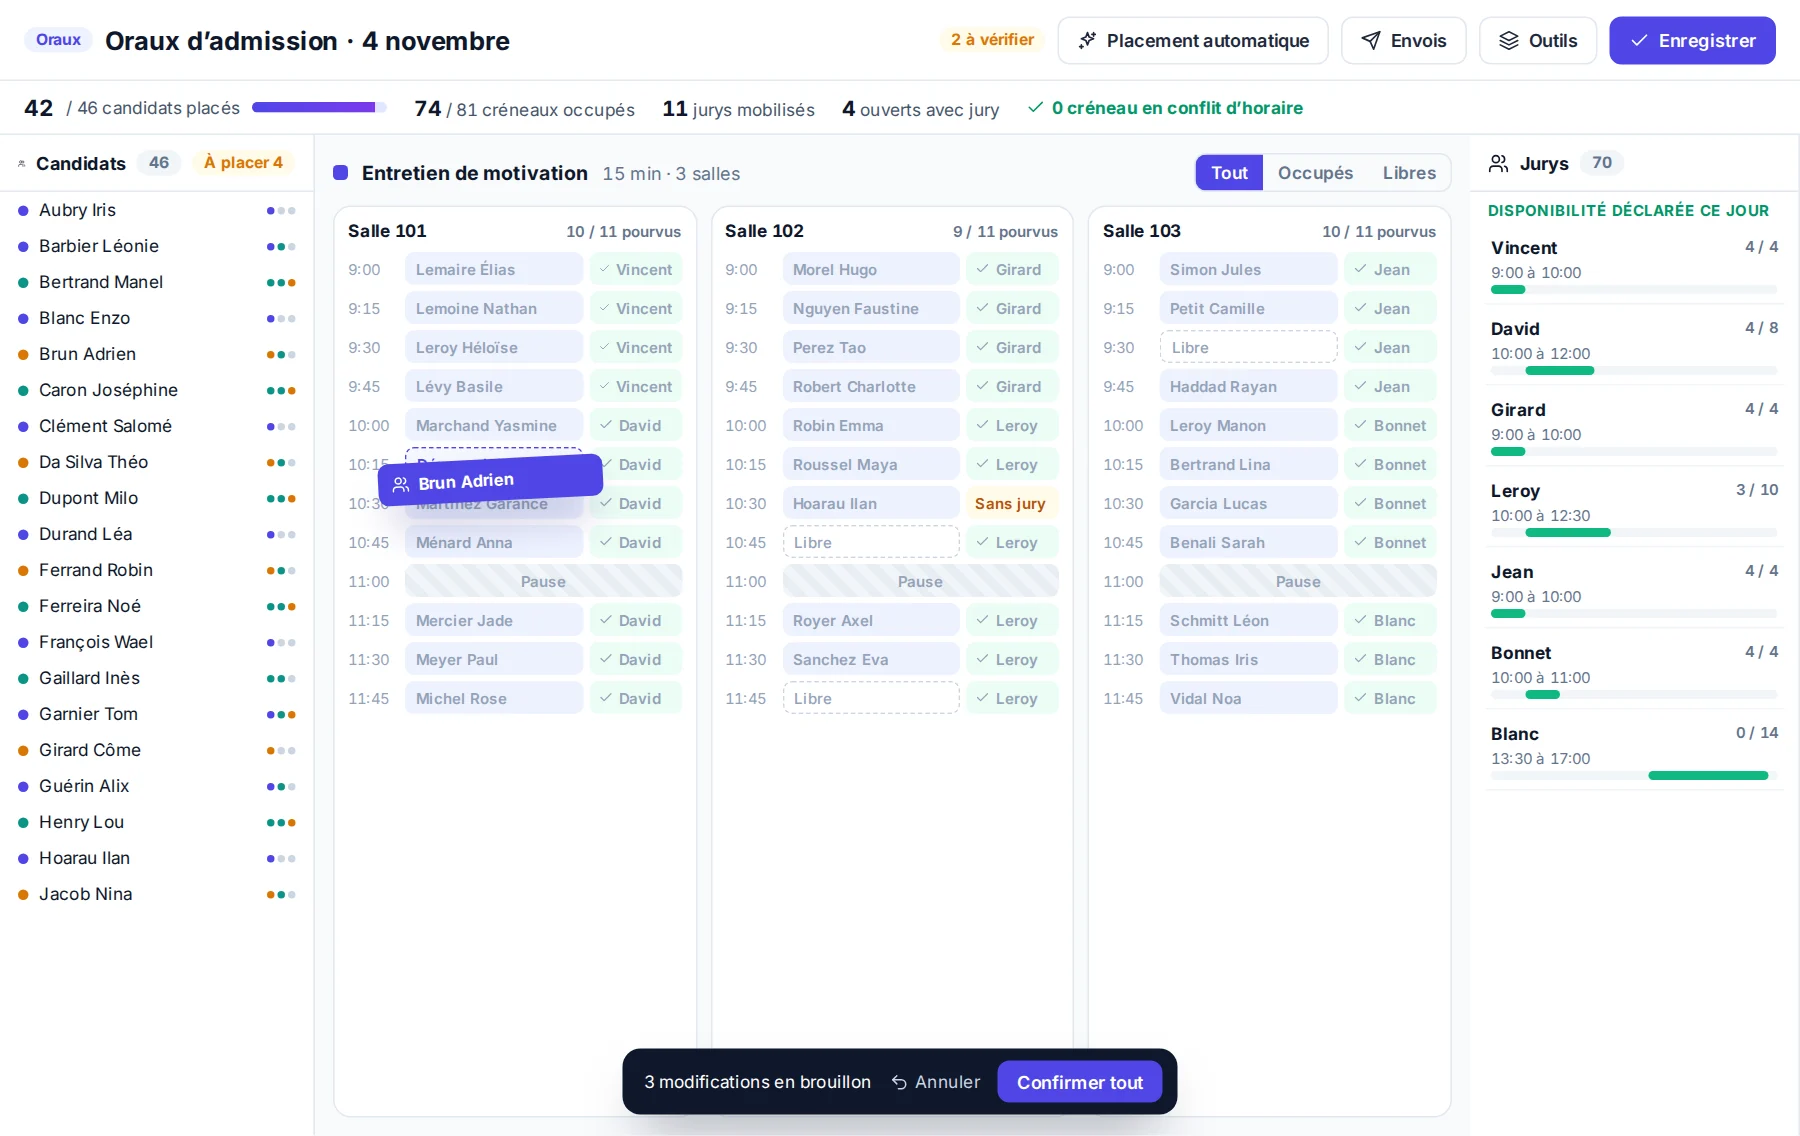Click the Jurys people icon
Screen dimensions: 1800x1136
point(1498,163)
